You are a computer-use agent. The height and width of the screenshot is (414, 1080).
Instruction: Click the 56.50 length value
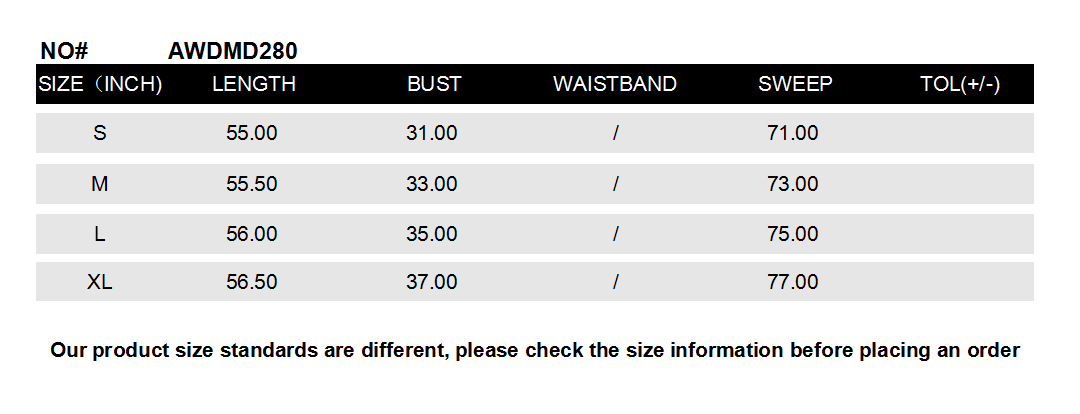coord(252,283)
